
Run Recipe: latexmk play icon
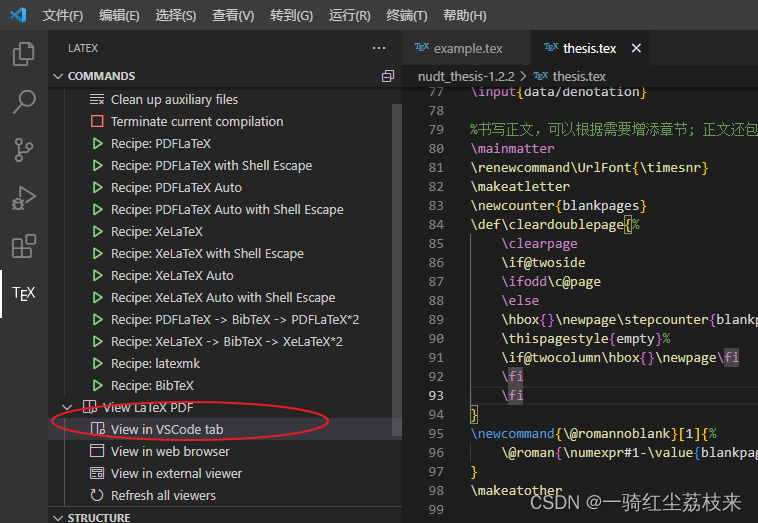point(97,363)
